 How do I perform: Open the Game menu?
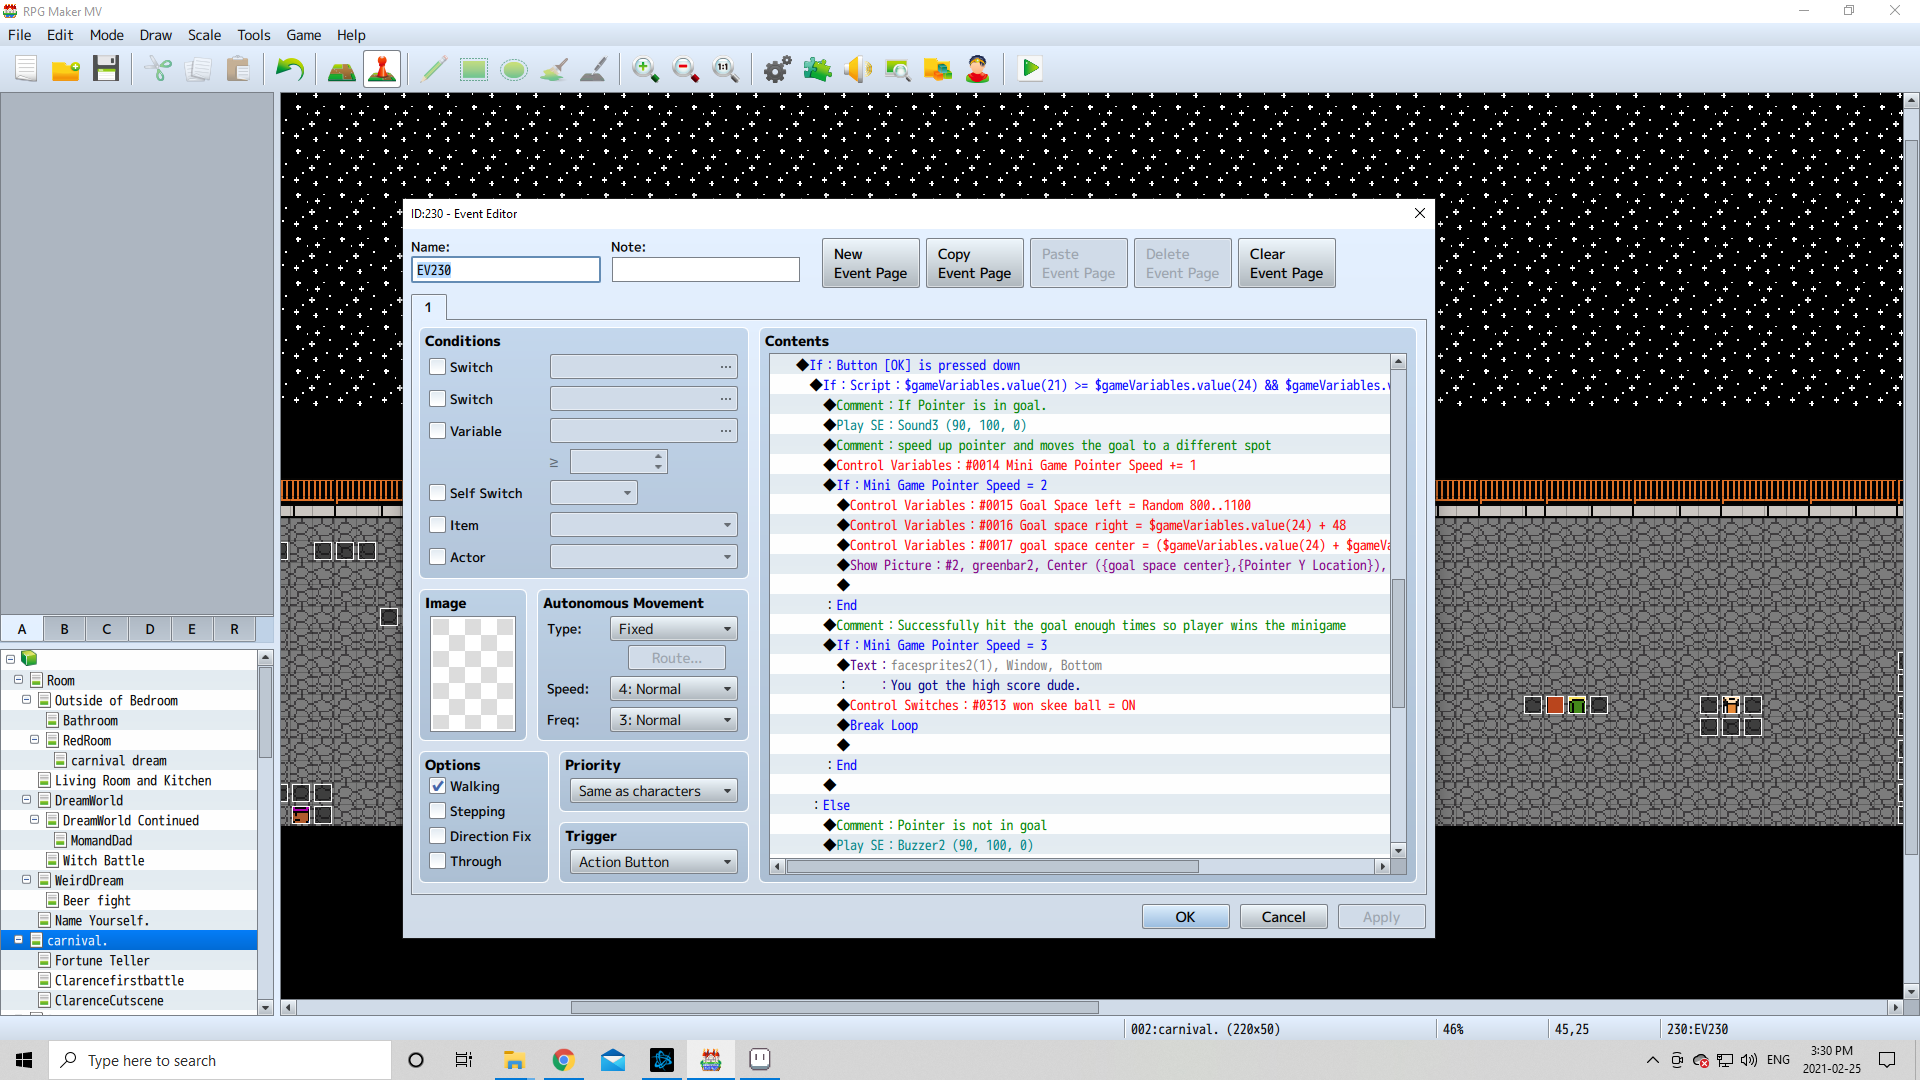tap(304, 35)
